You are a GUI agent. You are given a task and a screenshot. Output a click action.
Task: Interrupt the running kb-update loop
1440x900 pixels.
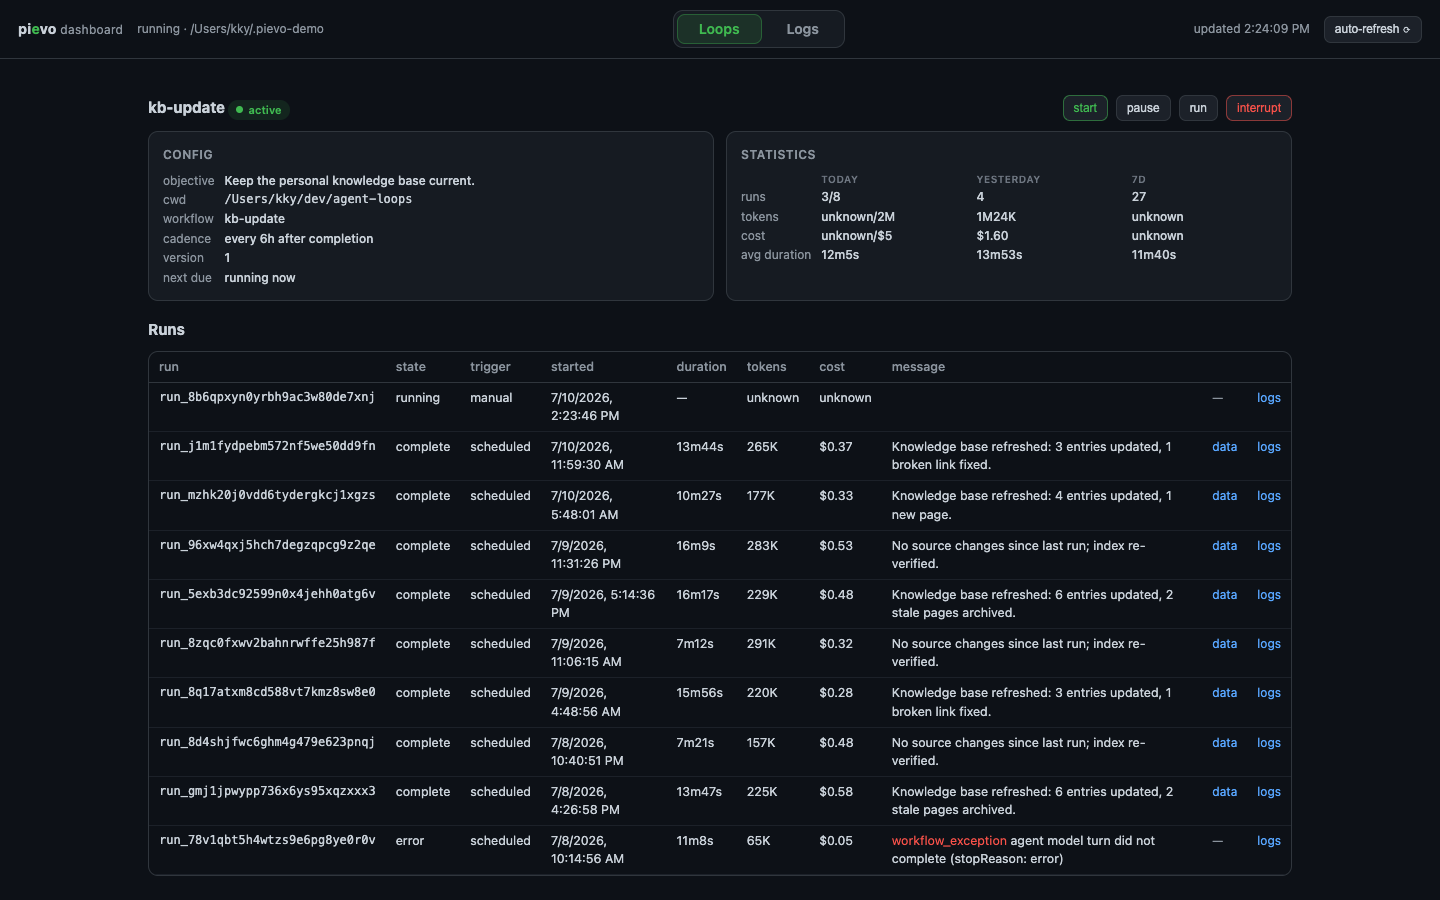coord(1258,108)
